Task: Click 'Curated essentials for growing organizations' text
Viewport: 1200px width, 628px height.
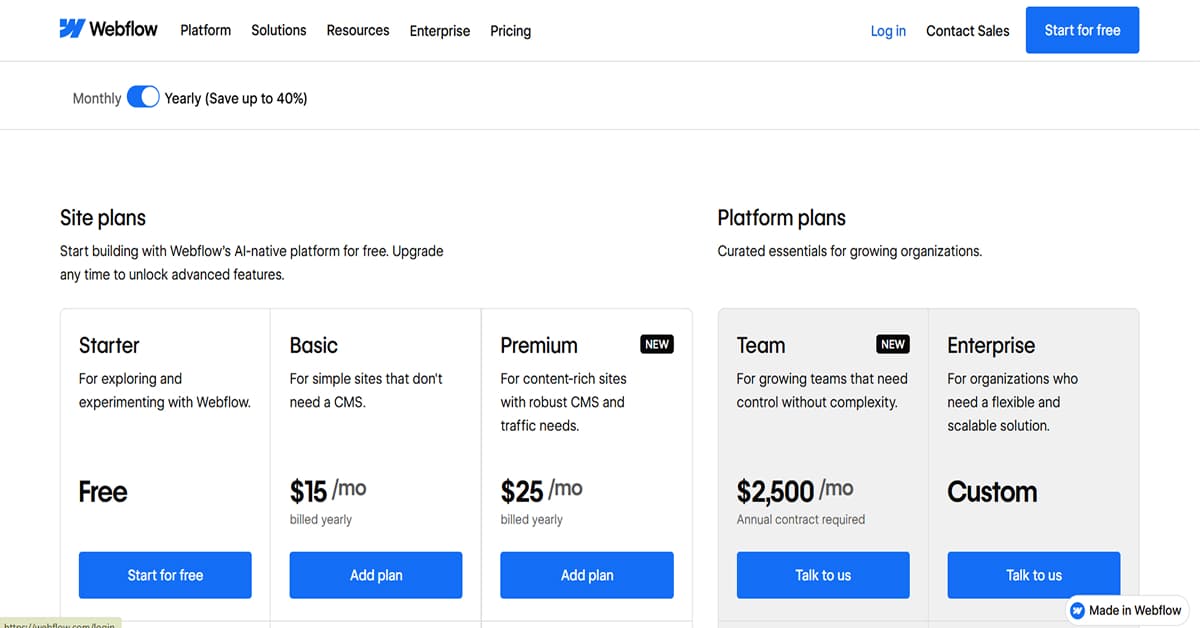Action: coord(850,251)
